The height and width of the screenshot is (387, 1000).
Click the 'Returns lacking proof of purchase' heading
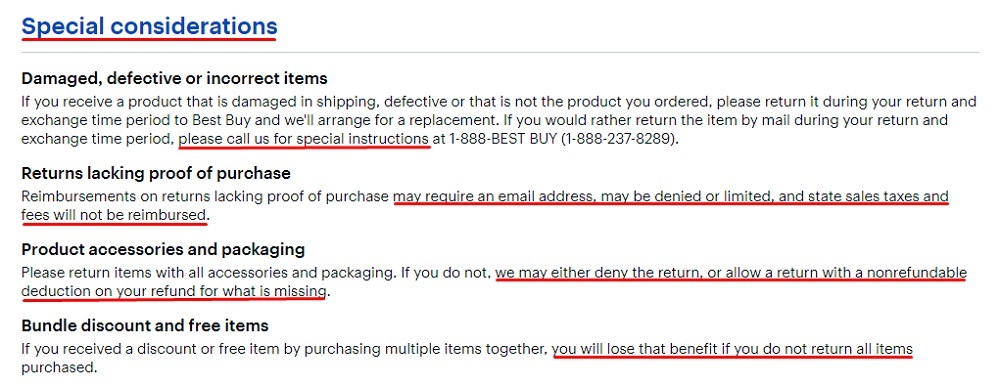pos(156,173)
